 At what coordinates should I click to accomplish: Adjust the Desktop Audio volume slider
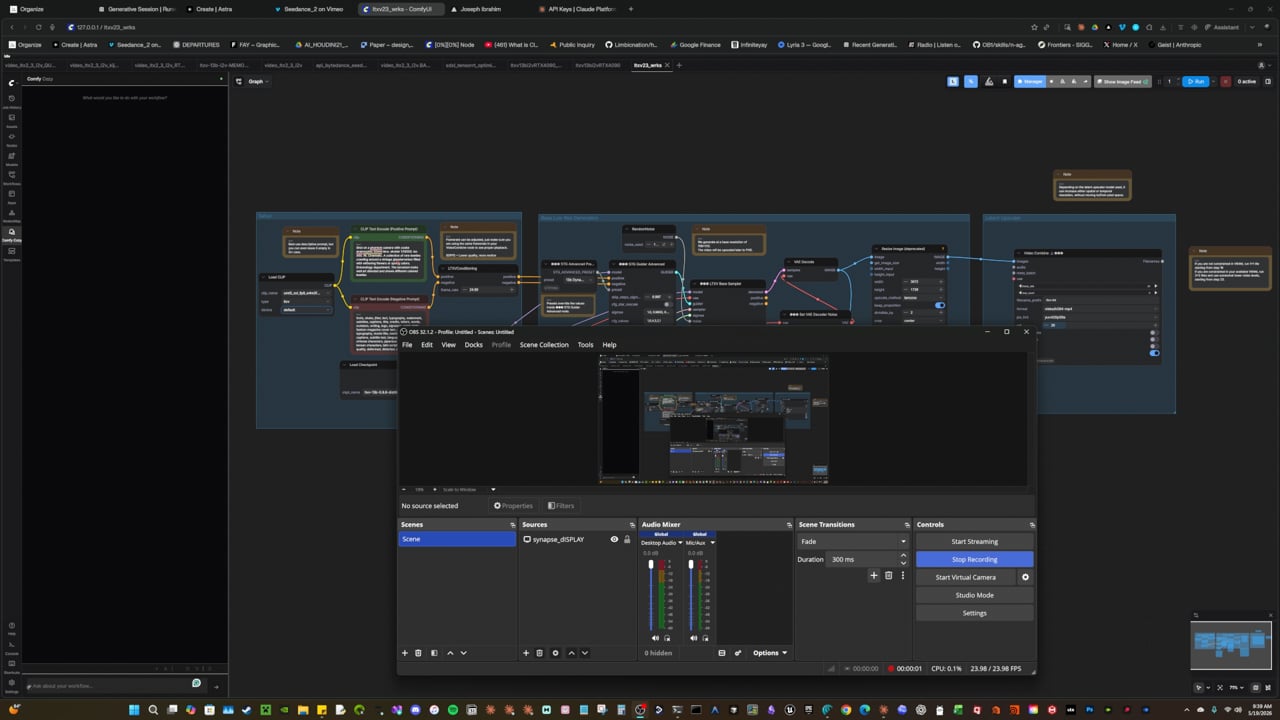click(x=651, y=595)
